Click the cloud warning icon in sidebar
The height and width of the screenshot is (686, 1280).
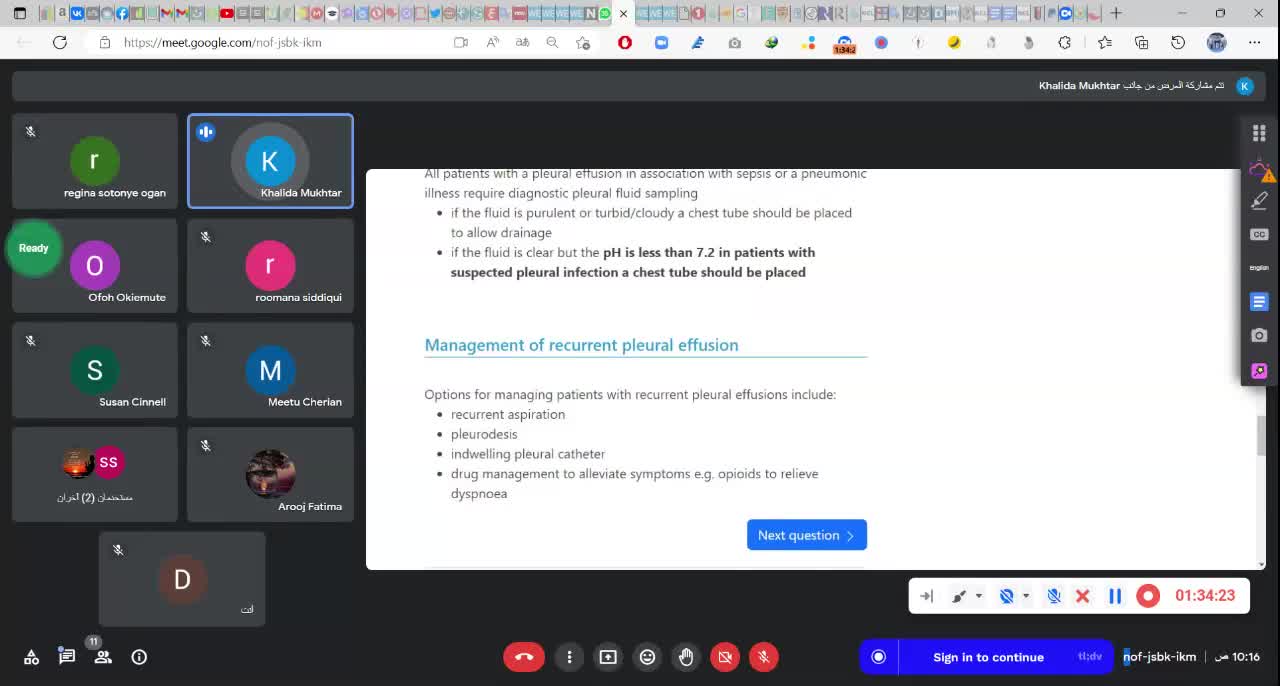1260,169
